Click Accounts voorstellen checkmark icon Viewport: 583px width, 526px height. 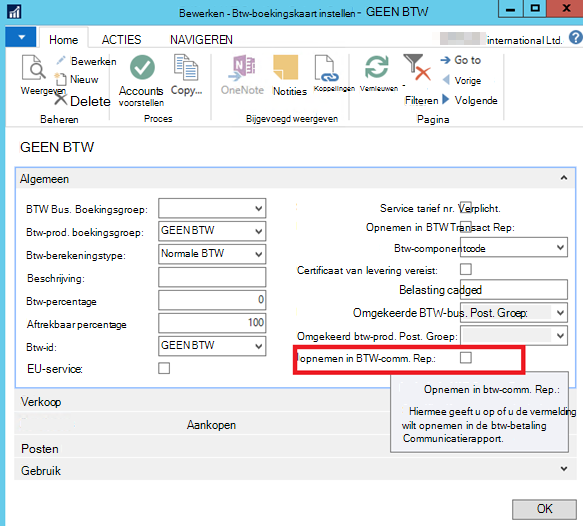tap(142, 67)
